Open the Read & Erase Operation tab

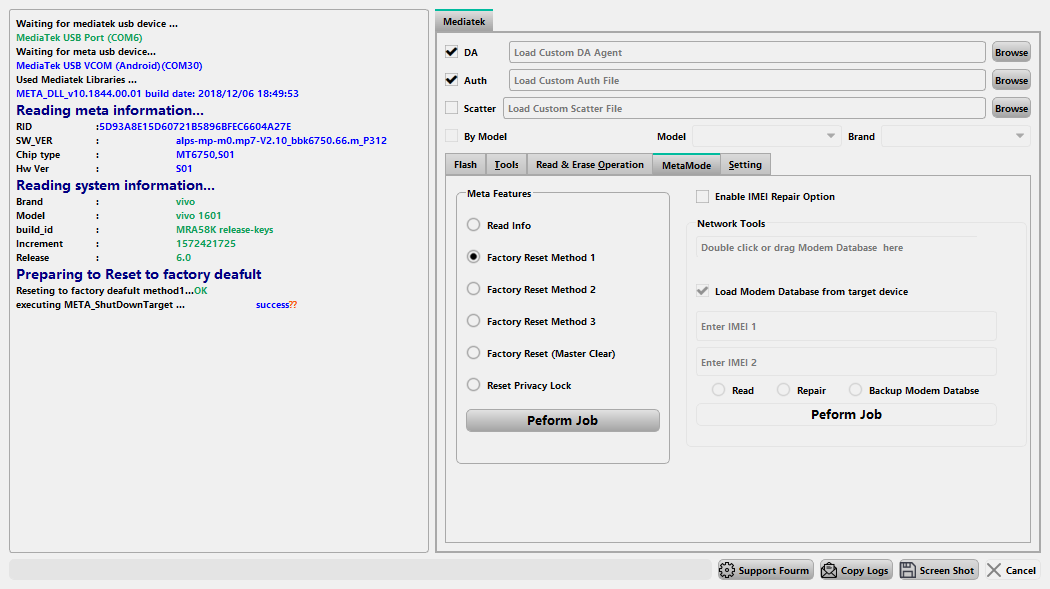tap(589, 165)
